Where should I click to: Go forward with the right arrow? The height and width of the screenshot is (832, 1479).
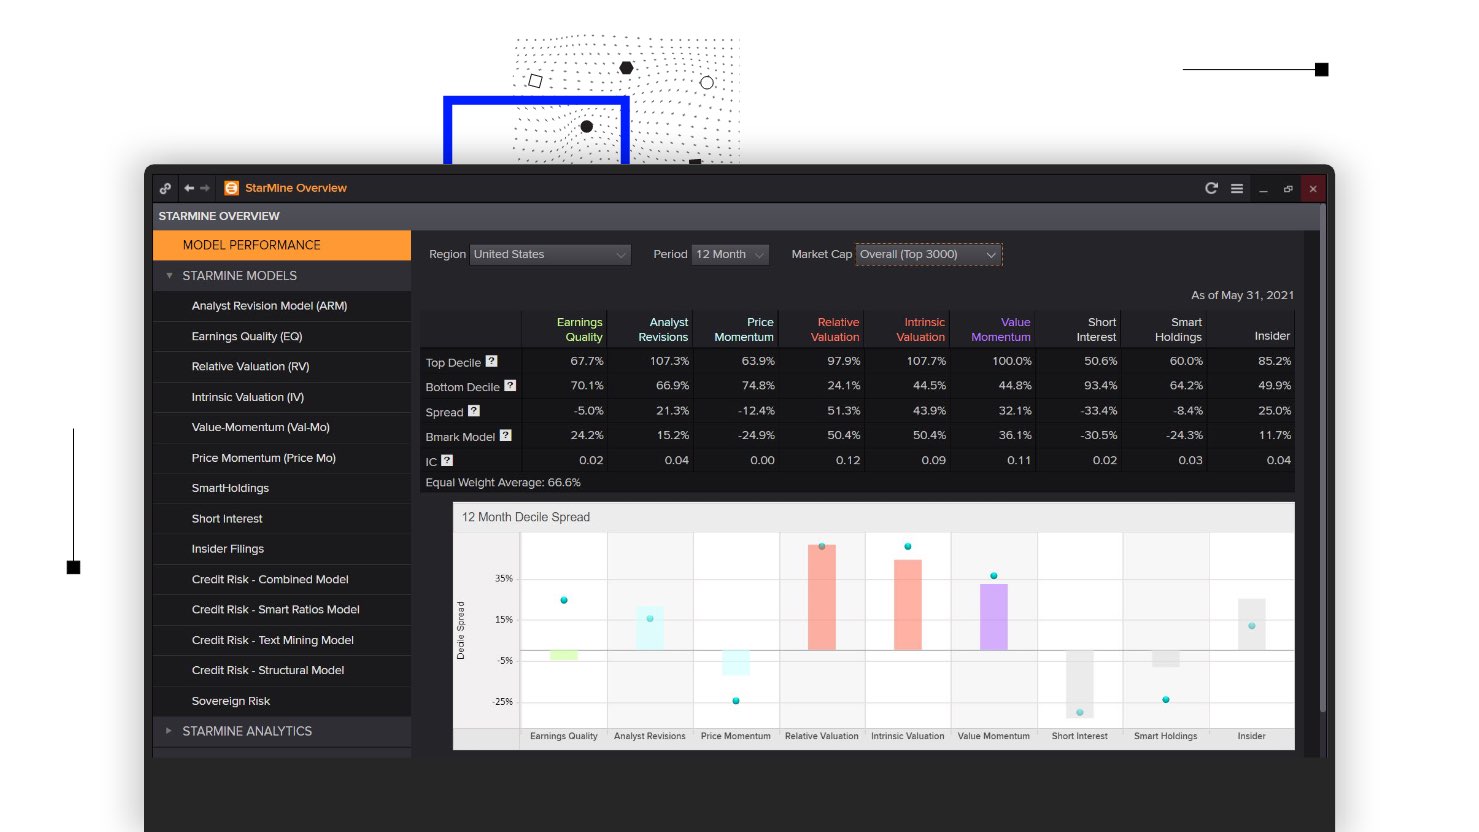tap(205, 188)
